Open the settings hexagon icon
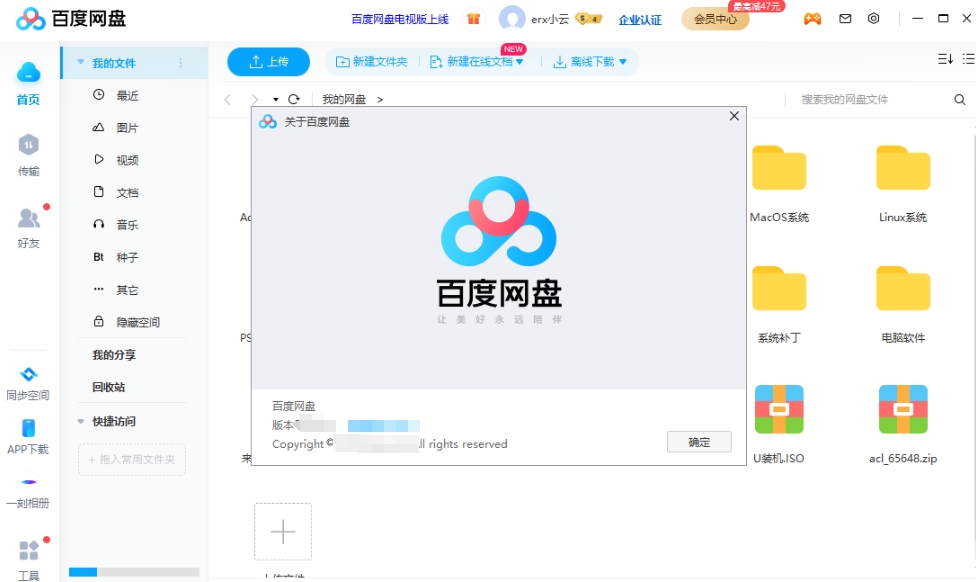This screenshot has width=976, height=582. 874,19
